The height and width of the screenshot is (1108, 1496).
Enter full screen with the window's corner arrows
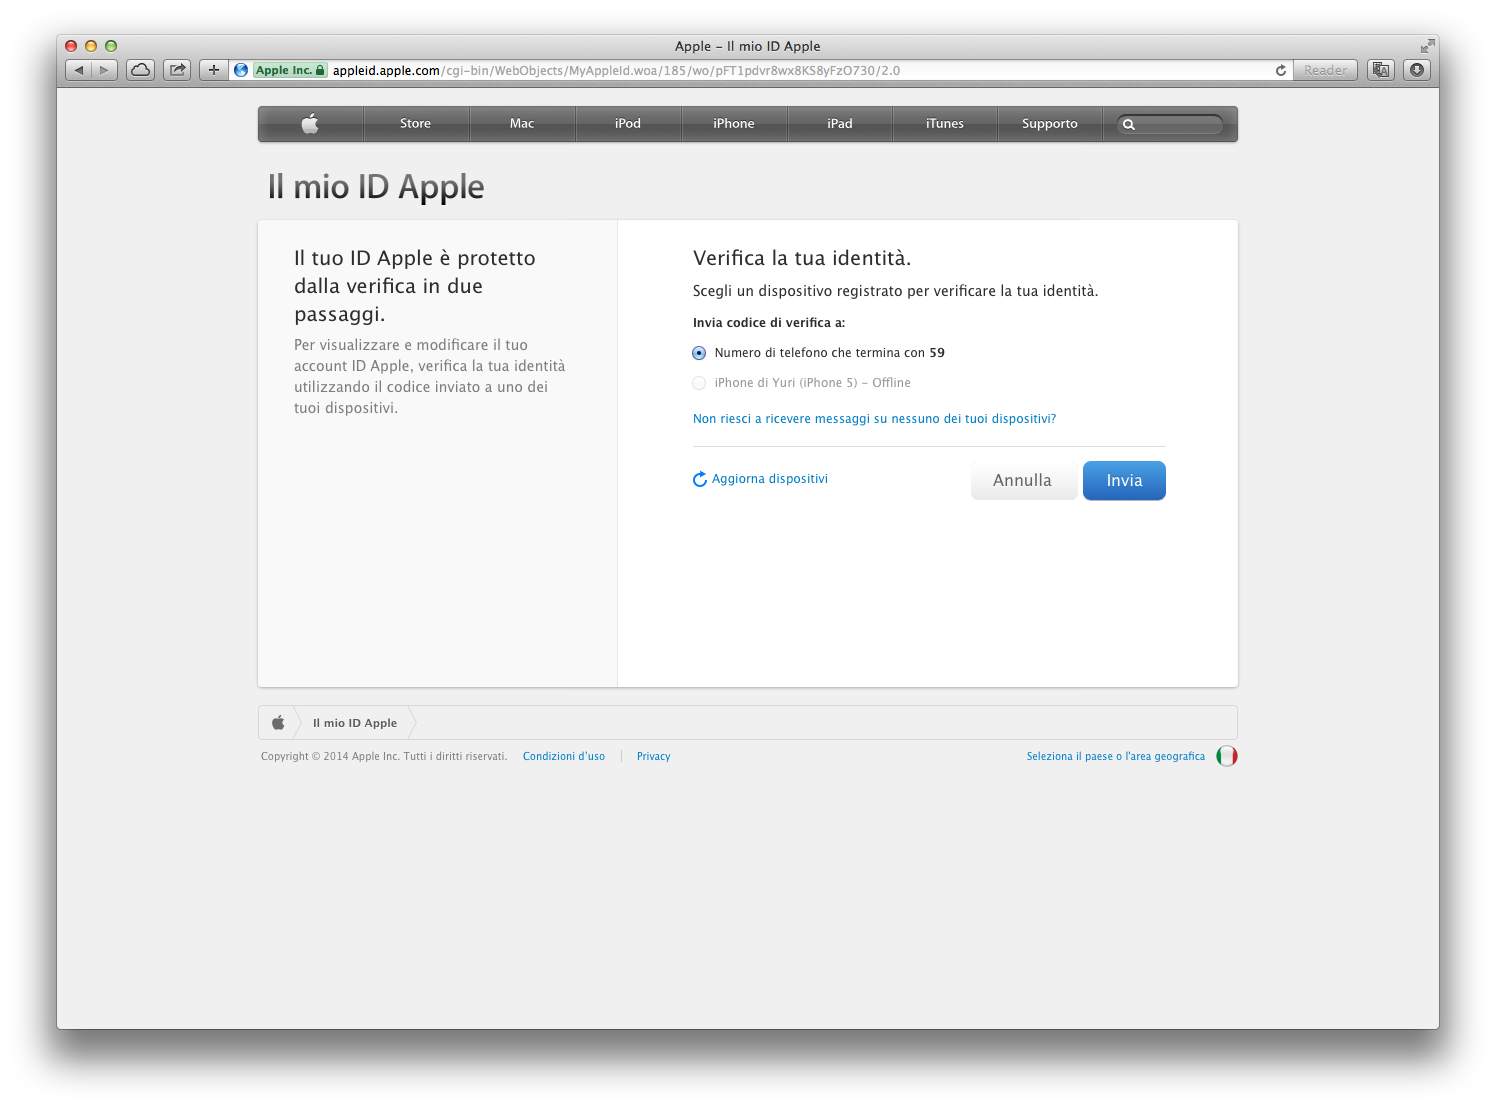click(x=1427, y=46)
